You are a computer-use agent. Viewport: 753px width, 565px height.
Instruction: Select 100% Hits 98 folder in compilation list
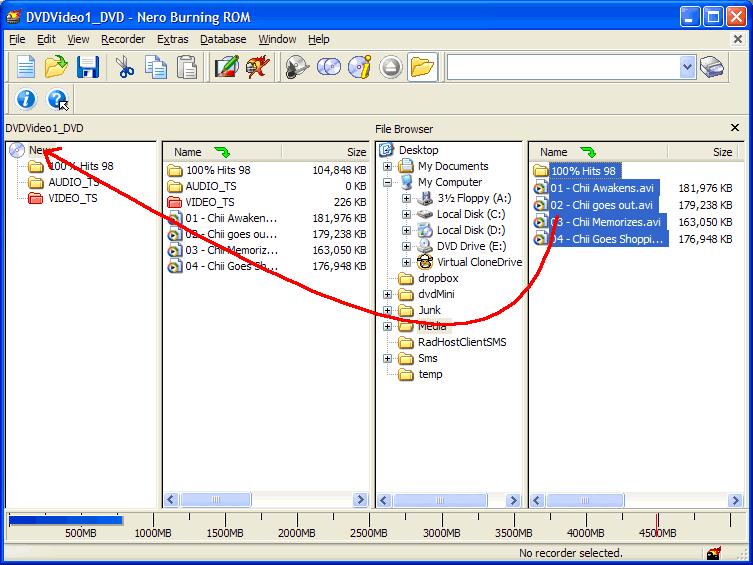coord(218,170)
